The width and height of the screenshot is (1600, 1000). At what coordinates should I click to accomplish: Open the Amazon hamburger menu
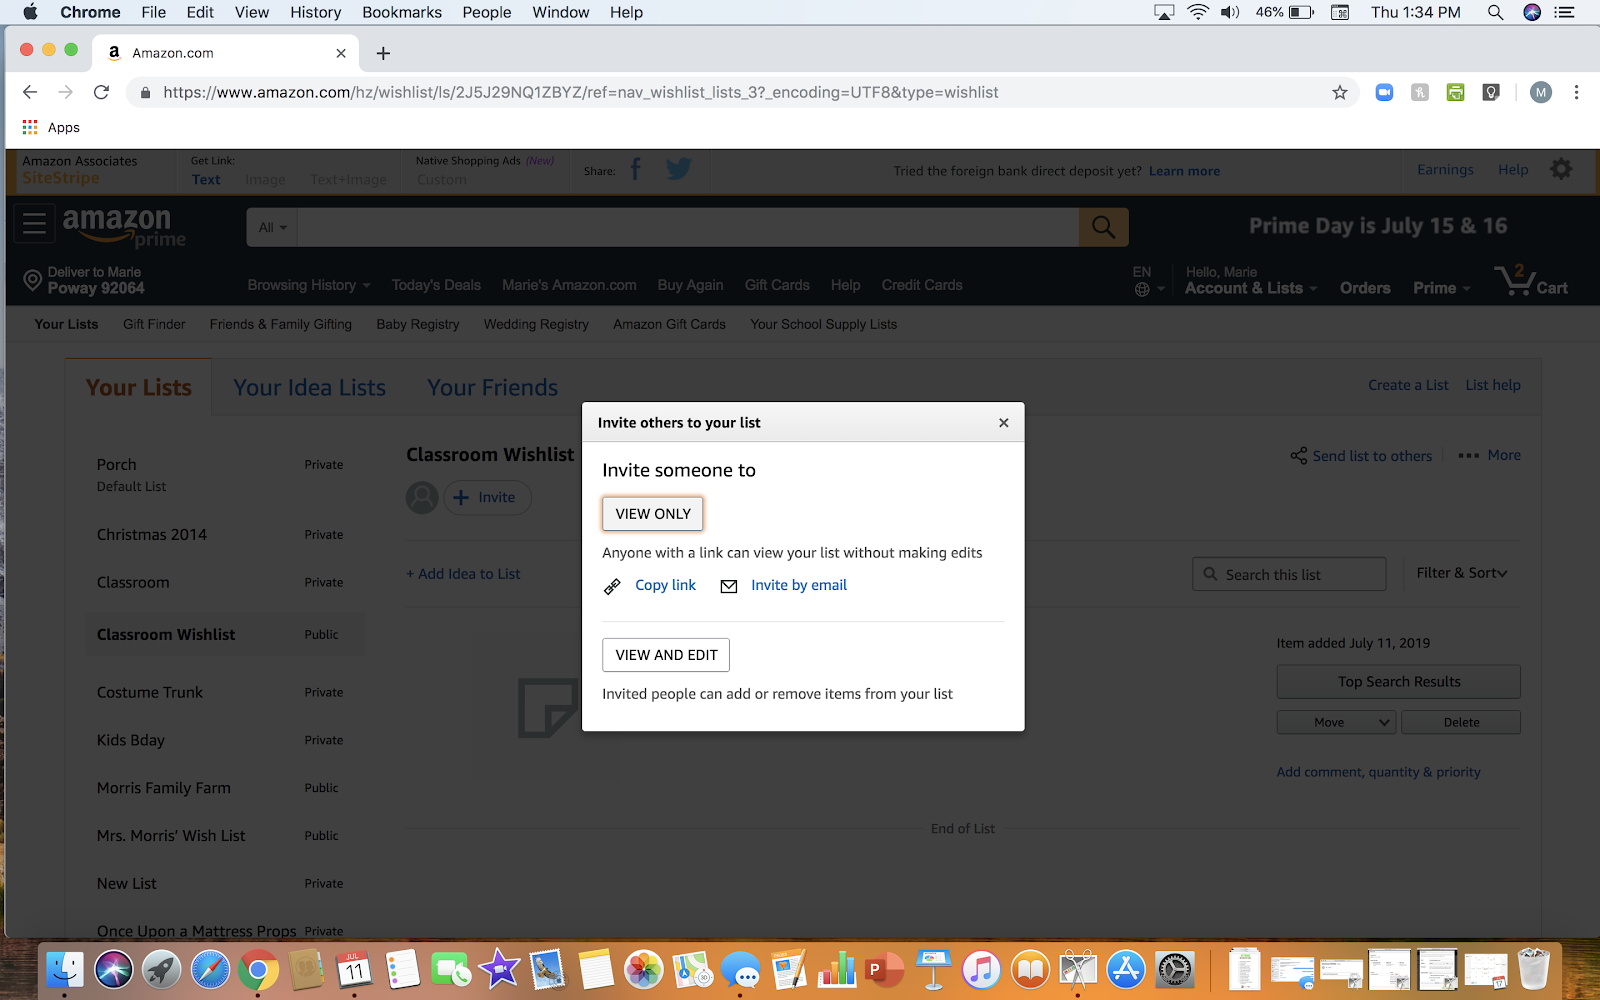click(x=34, y=223)
